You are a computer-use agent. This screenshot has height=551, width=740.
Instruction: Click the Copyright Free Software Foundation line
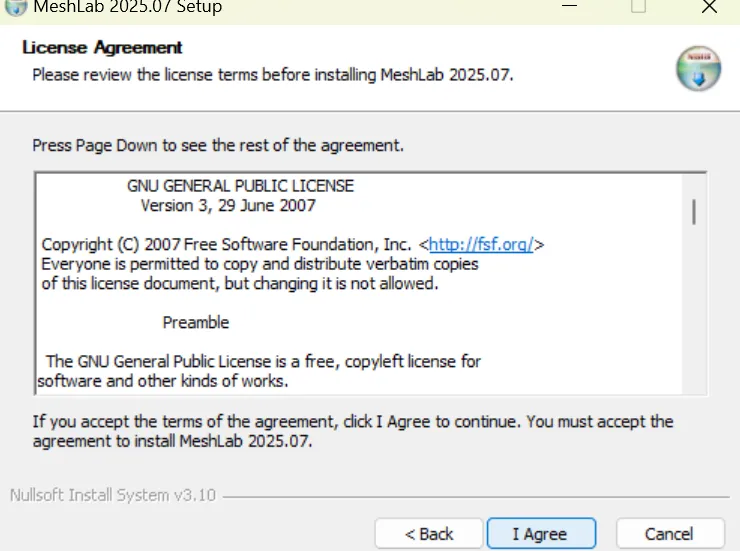pyautogui.click(x=293, y=244)
